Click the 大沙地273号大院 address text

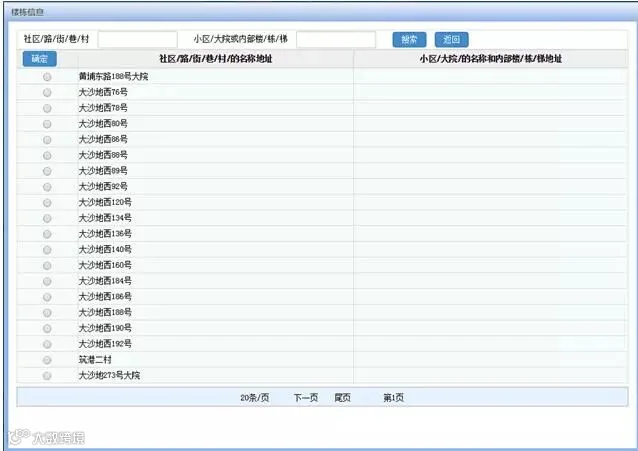(109, 375)
